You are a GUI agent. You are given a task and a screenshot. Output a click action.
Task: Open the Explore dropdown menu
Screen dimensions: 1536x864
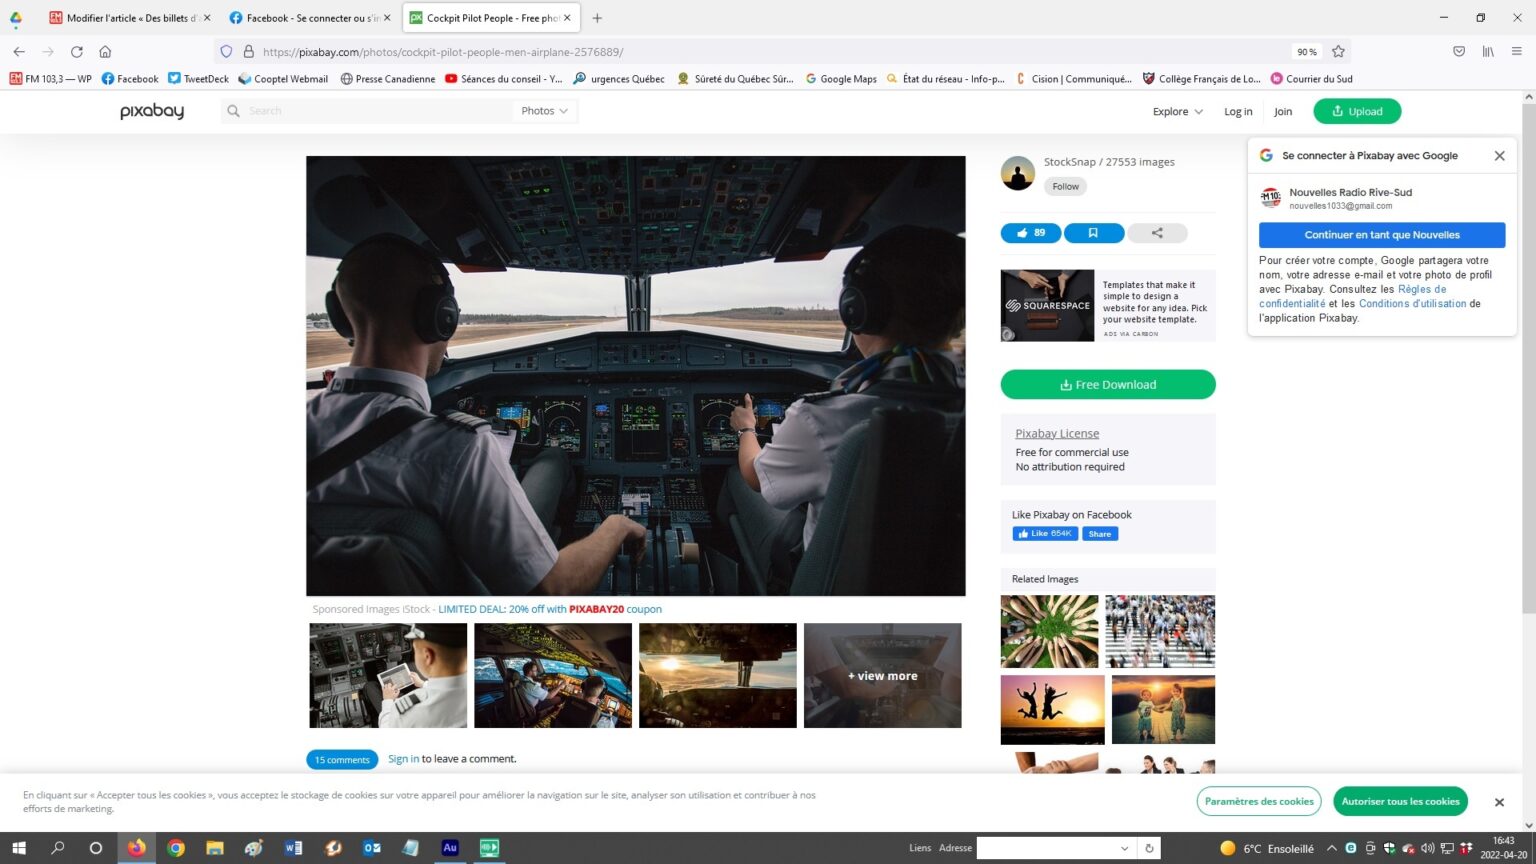pos(1177,112)
